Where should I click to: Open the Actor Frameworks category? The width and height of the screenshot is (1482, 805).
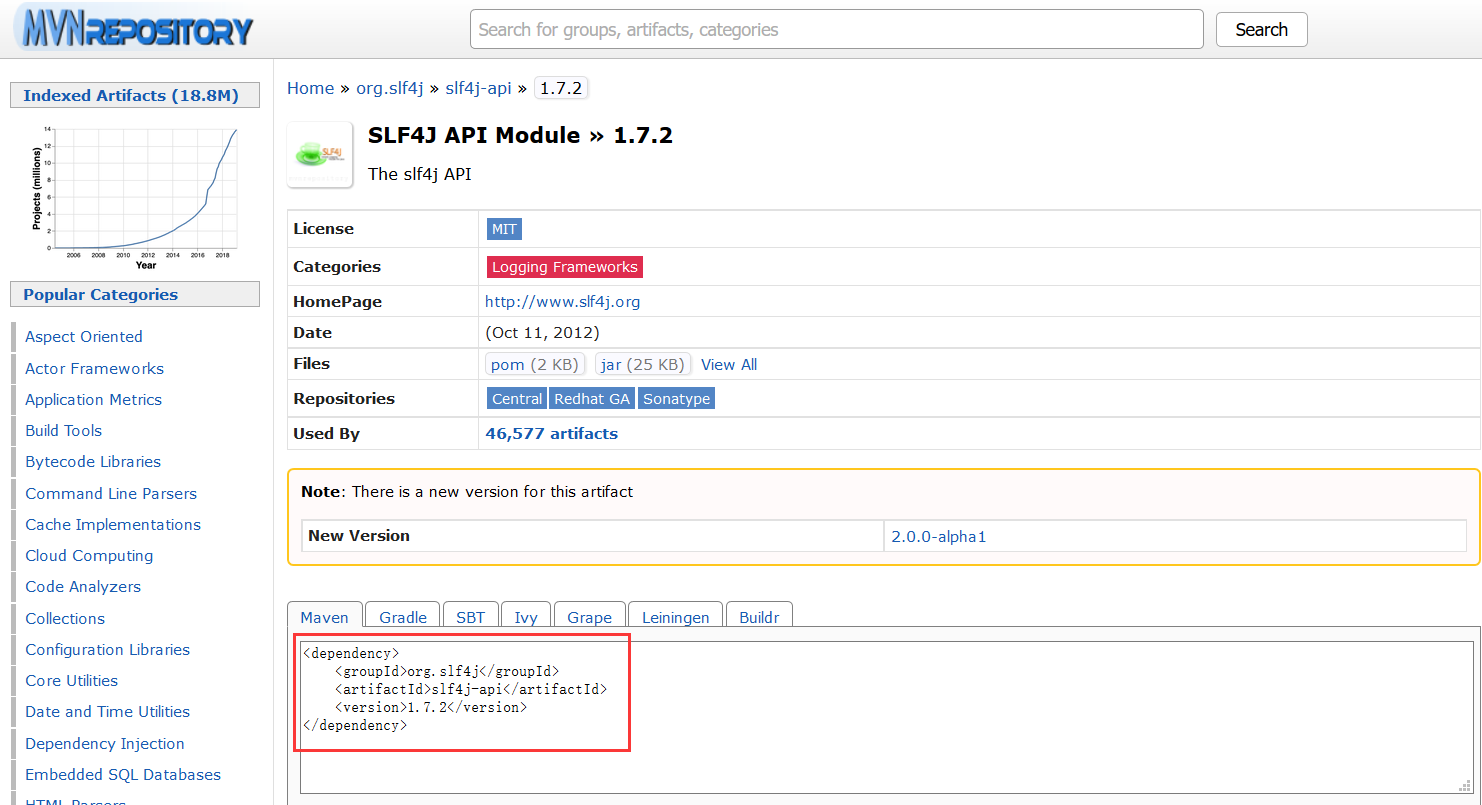point(94,369)
